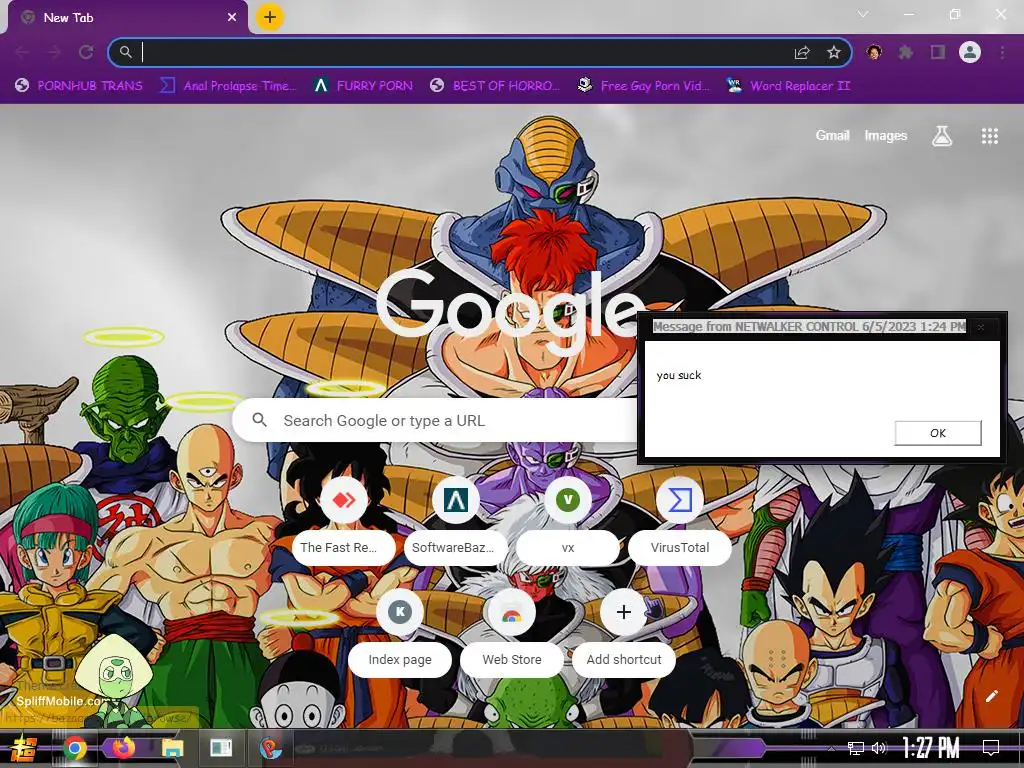The width and height of the screenshot is (1024, 768).
Task: Share this page using address bar icon
Action: 802,53
